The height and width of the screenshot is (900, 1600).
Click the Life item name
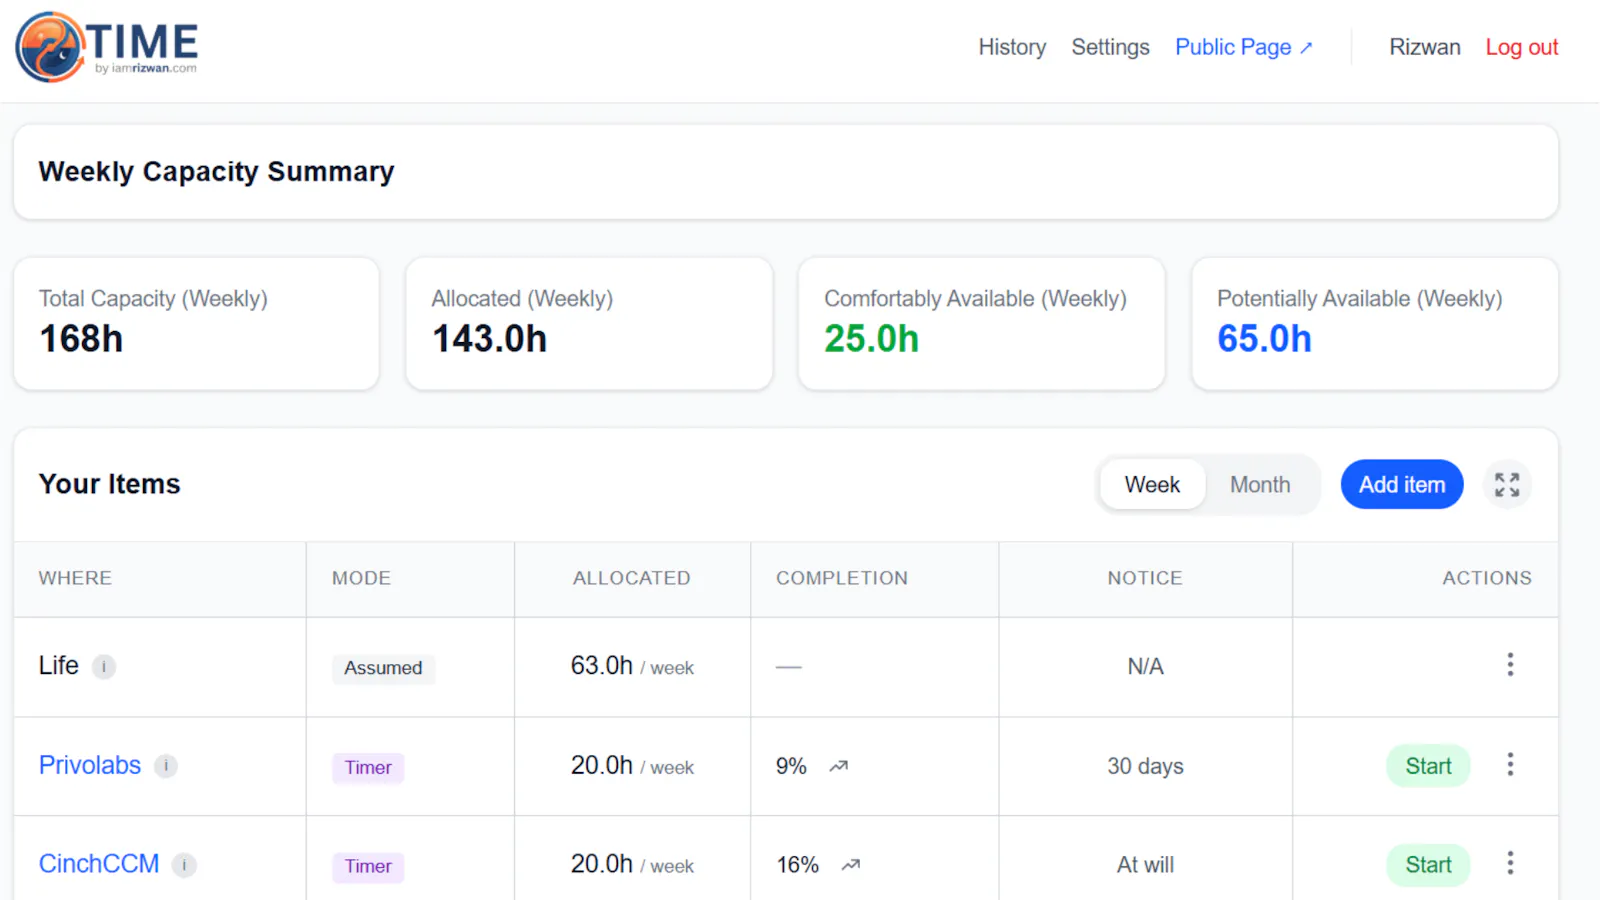coord(58,666)
